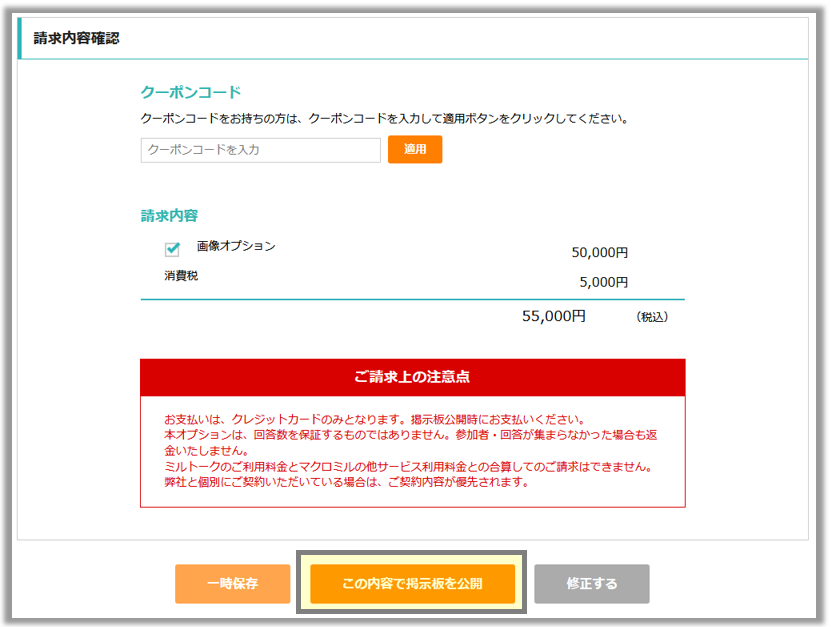Image resolution: width=831 pixels, height=627 pixels.
Task: Click the 画像オプション label text
Action: click(236, 246)
